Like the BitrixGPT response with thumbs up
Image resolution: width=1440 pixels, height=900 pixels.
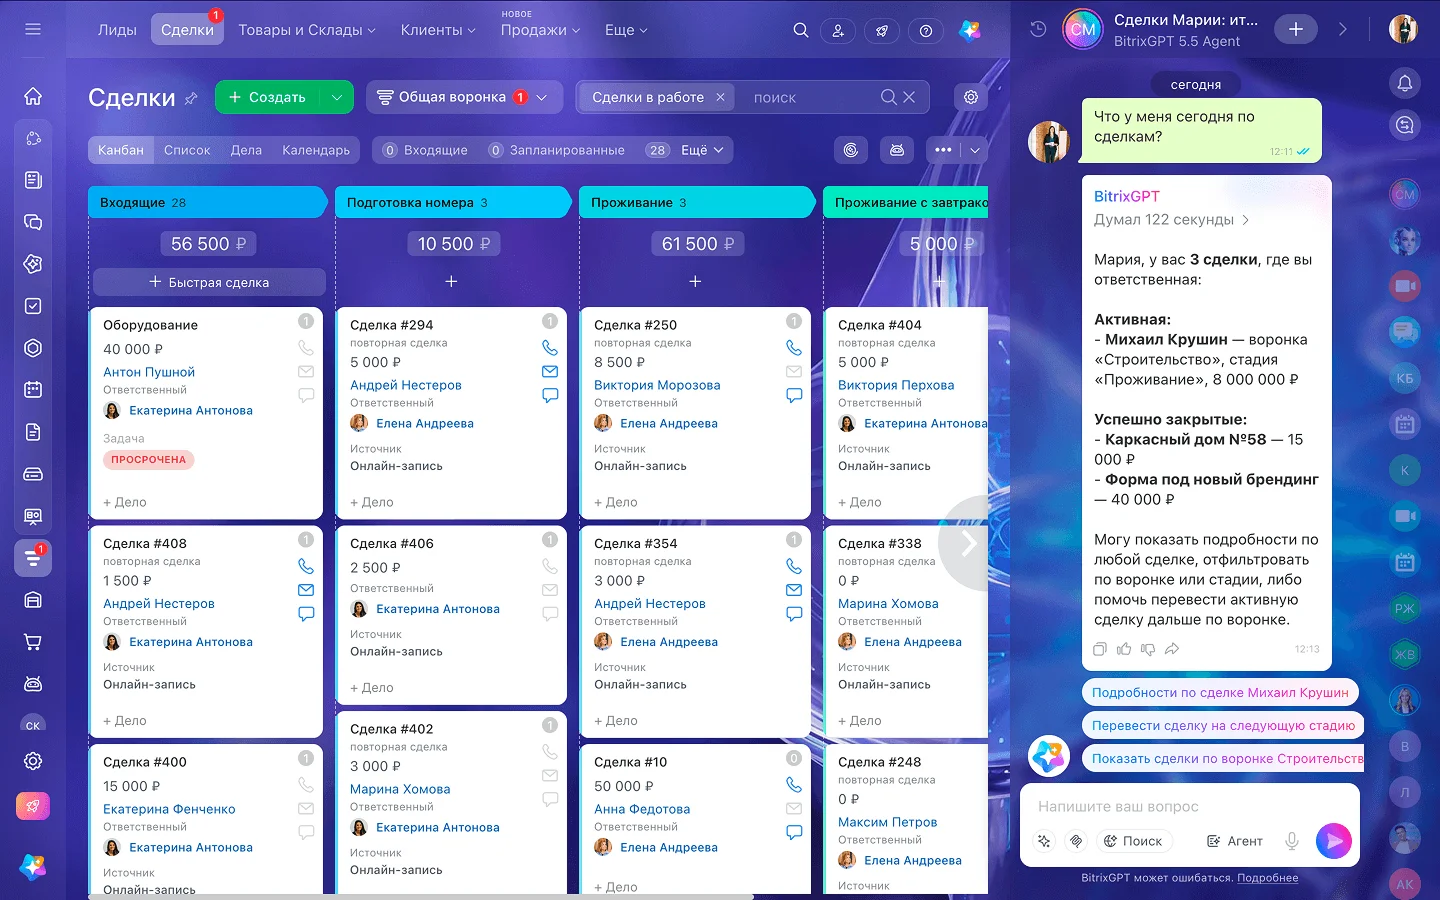[1124, 649]
